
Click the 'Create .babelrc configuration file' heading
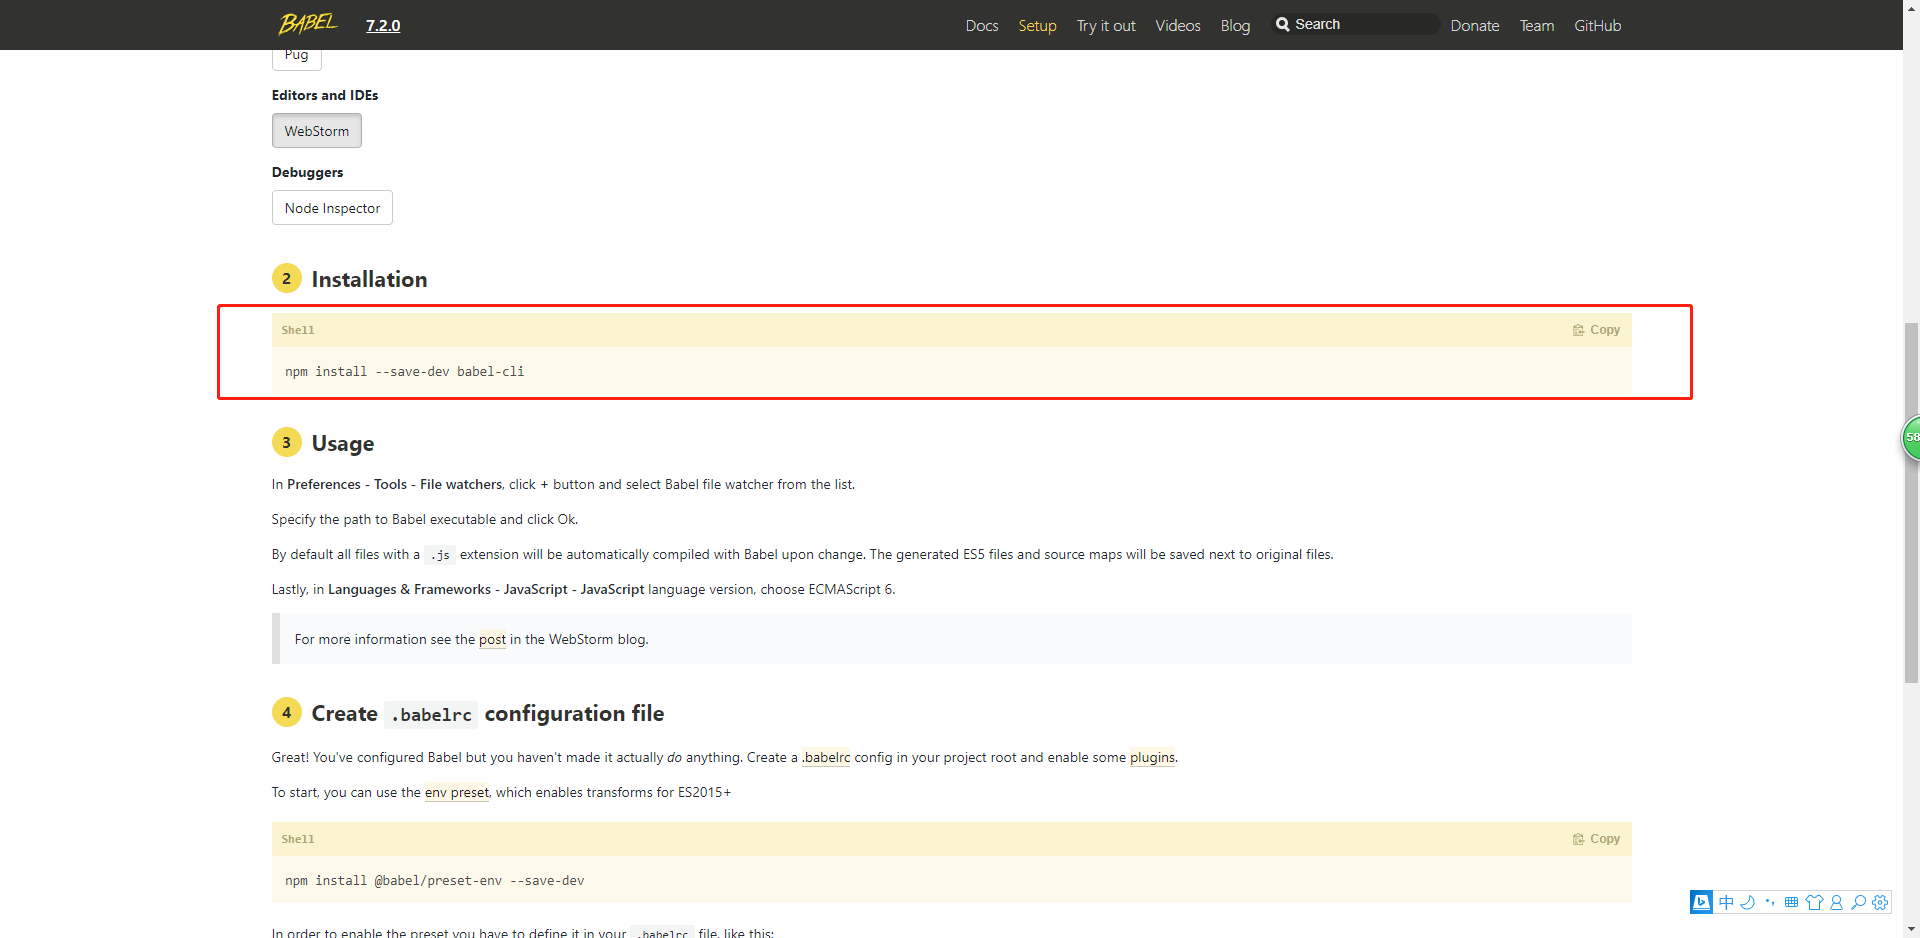[488, 713]
